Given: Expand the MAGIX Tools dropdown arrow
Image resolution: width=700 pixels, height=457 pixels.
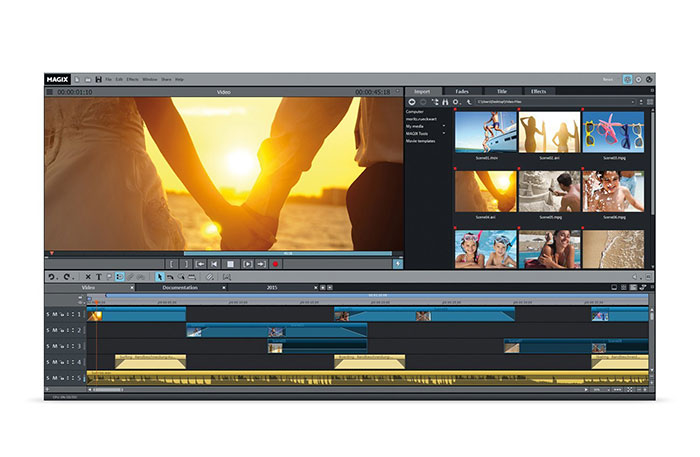Looking at the screenshot, I should click(444, 134).
